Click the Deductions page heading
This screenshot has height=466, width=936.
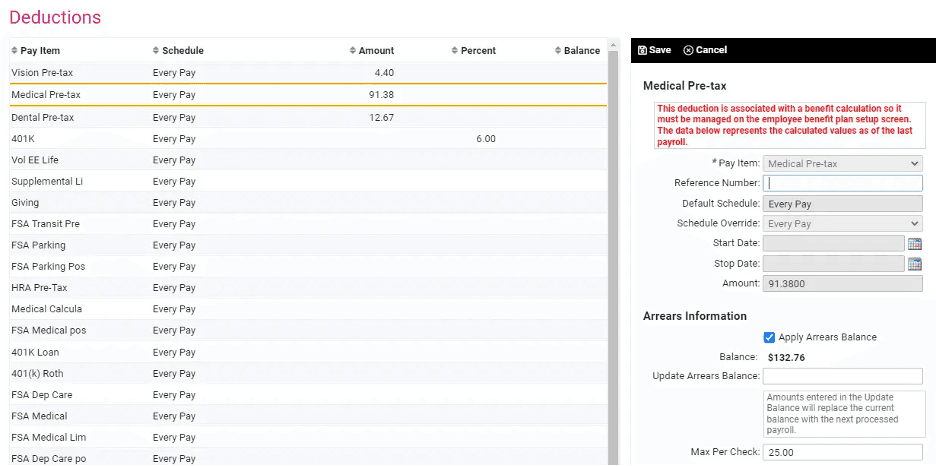click(55, 17)
